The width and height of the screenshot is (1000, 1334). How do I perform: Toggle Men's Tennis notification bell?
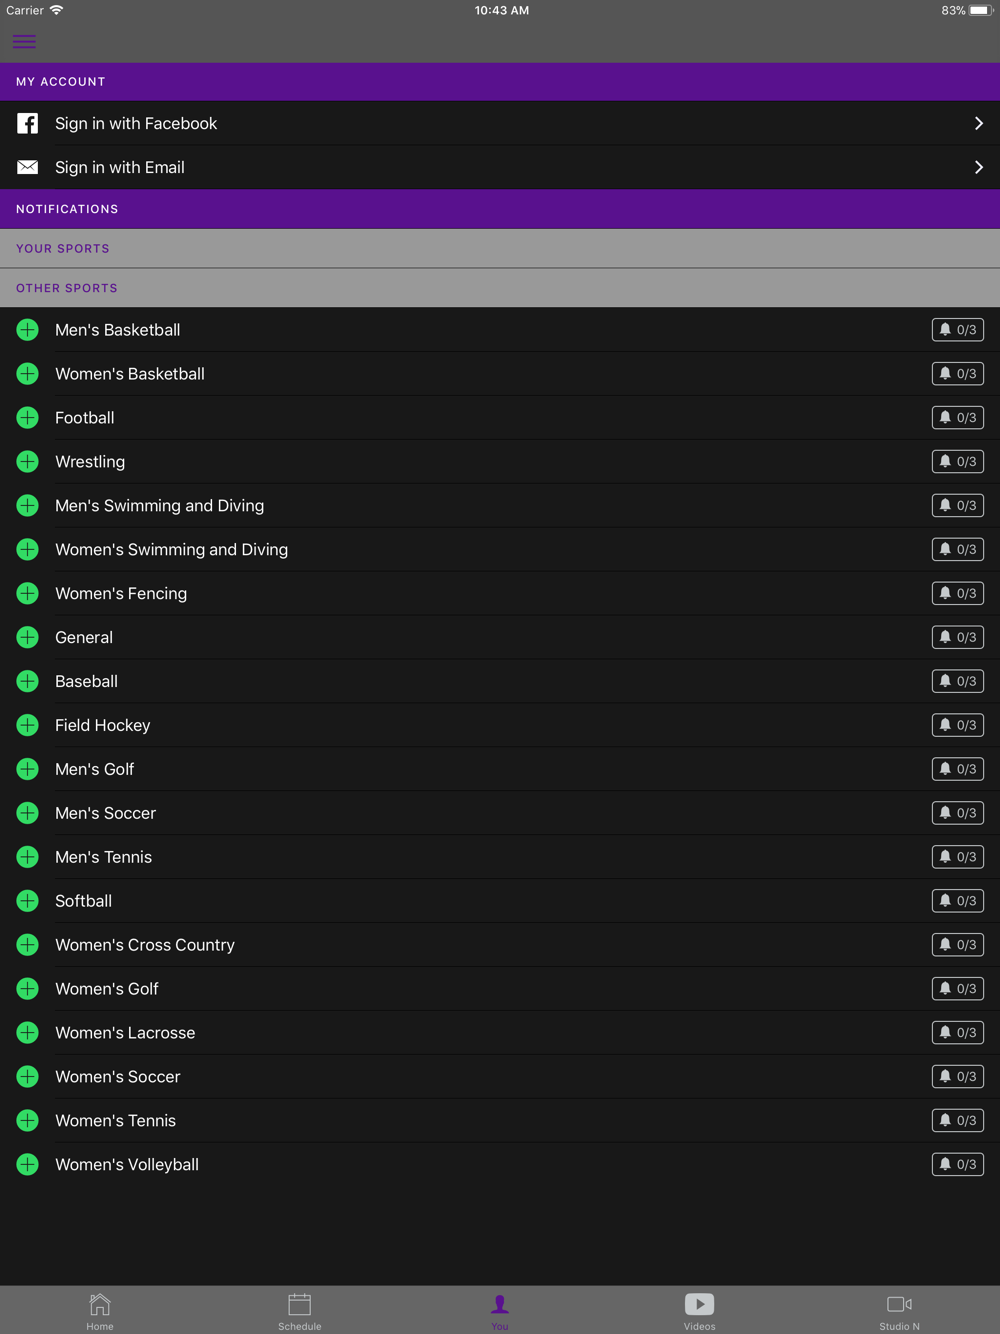pos(958,858)
